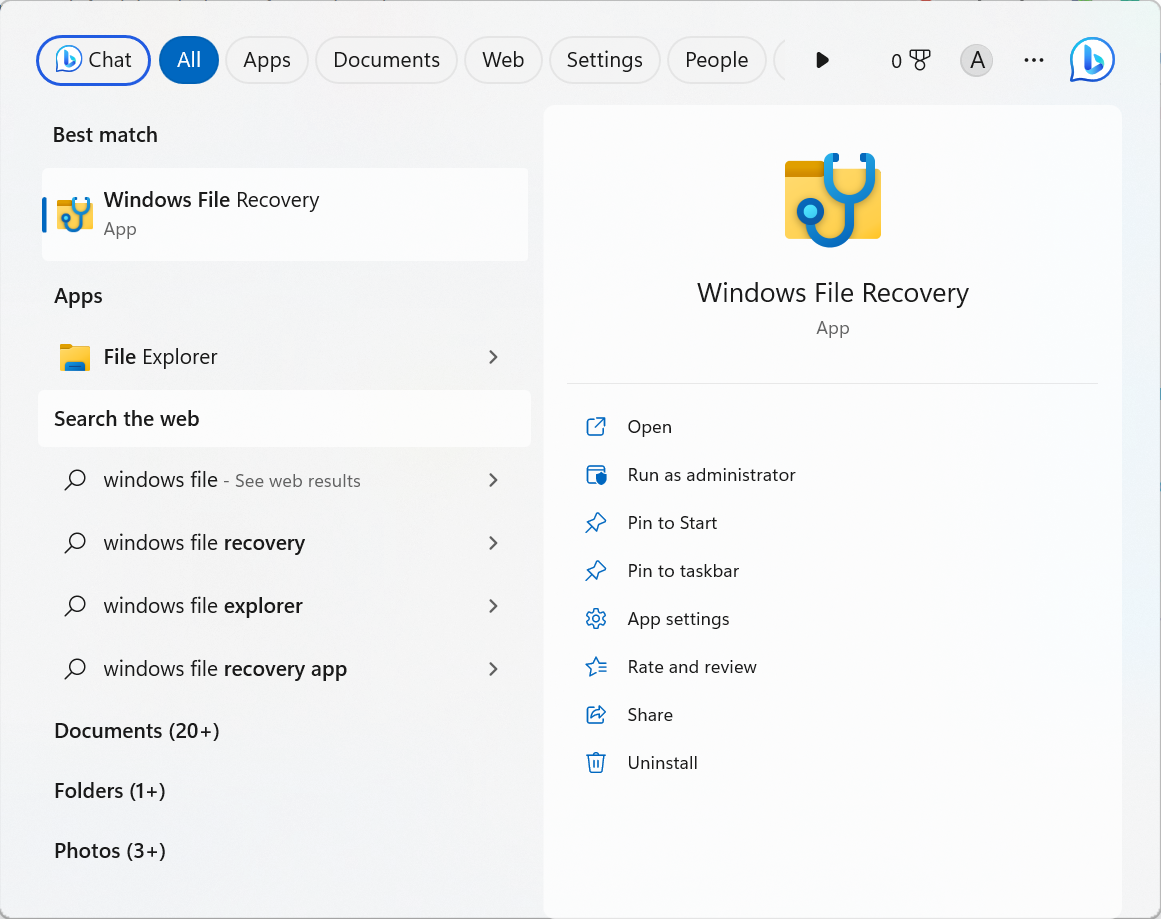The width and height of the screenshot is (1161, 919).
Task: Open the account avatar labeled A
Action: tap(977, 60)
